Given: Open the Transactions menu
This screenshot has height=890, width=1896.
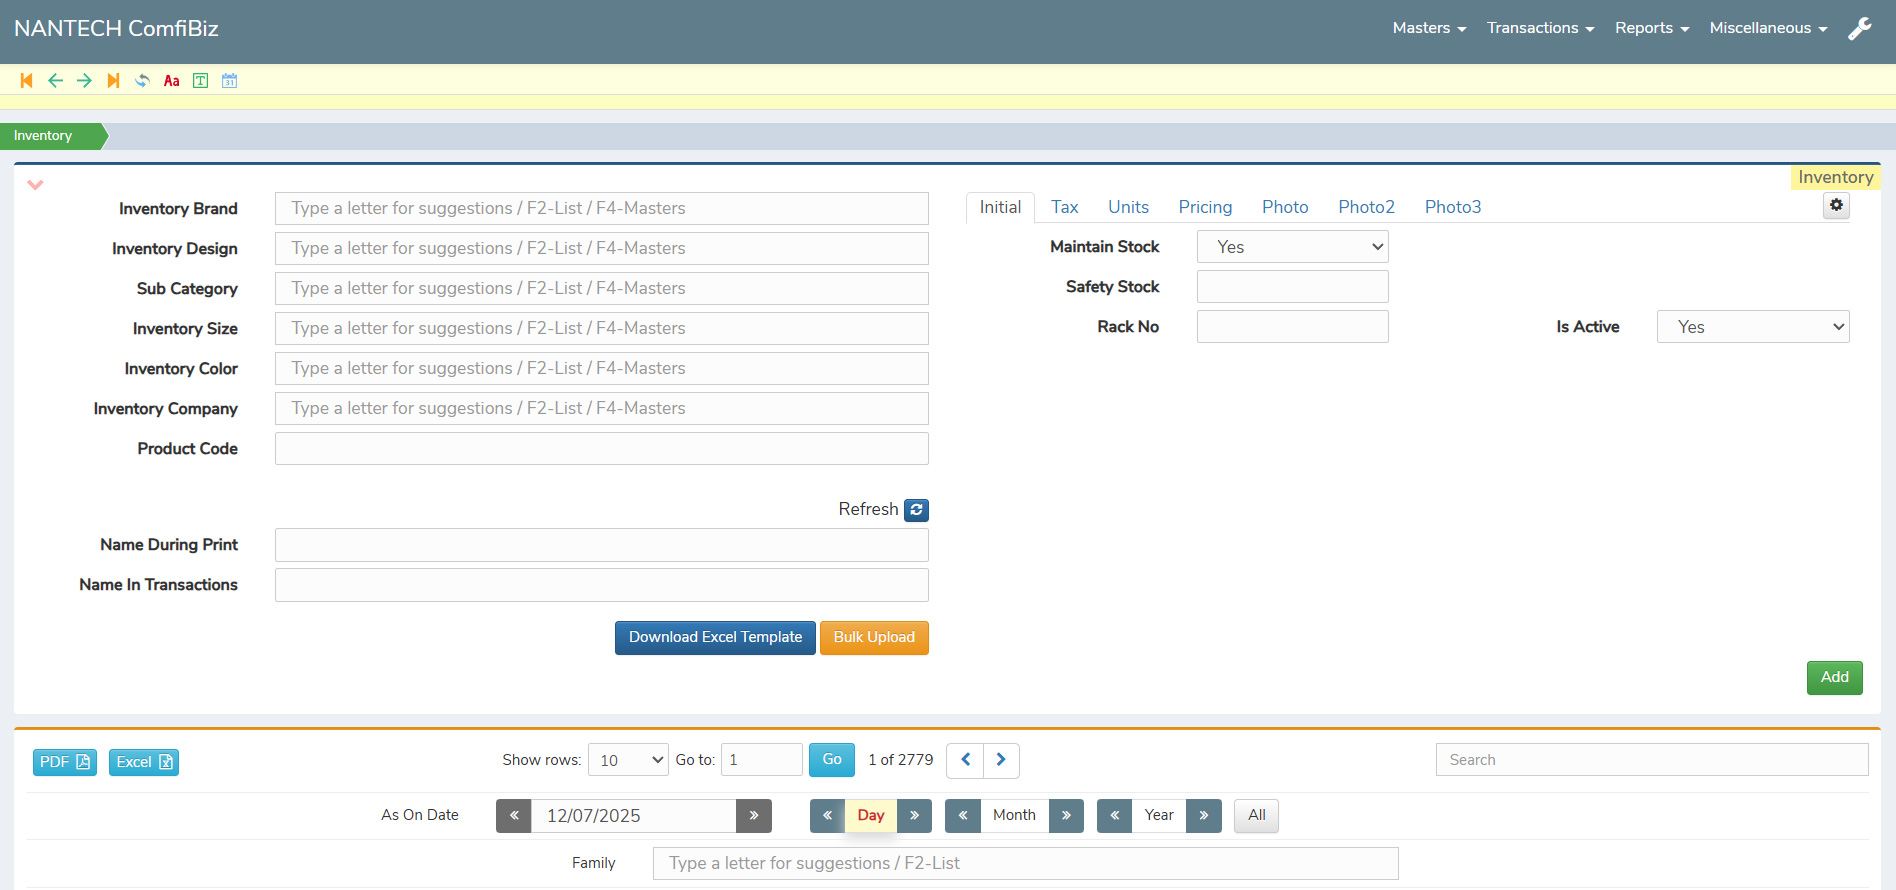Looking at the screenshot, I should point(1540,28).
